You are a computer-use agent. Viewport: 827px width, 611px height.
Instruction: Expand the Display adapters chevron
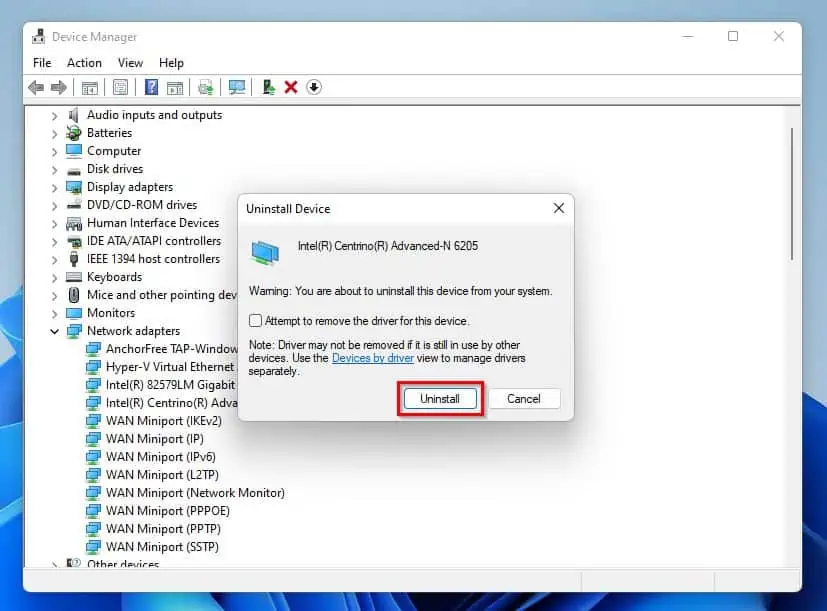[x=54, y=187]
